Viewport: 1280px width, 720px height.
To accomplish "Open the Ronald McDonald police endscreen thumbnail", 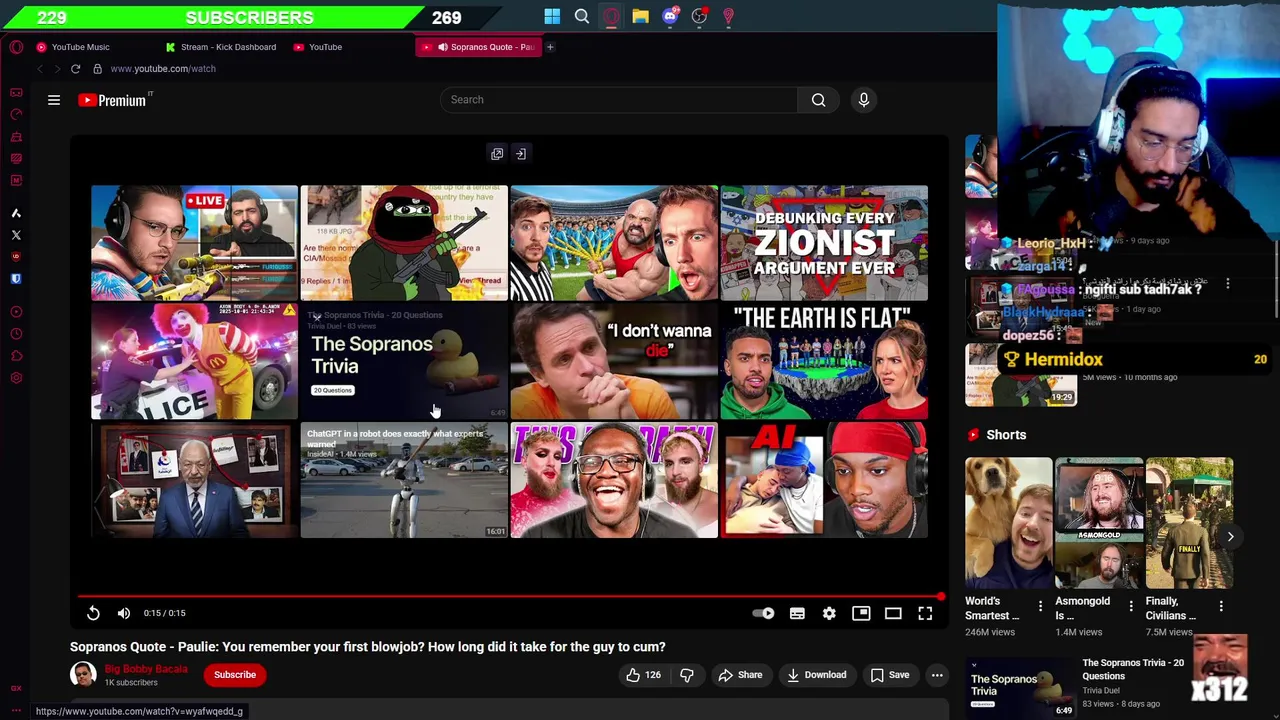I will (x=194, y=362).
